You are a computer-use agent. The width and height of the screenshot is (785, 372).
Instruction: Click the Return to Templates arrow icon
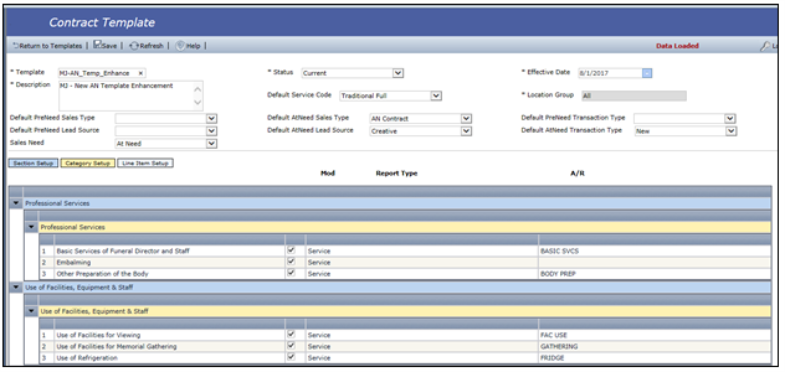tap(16, 46)
